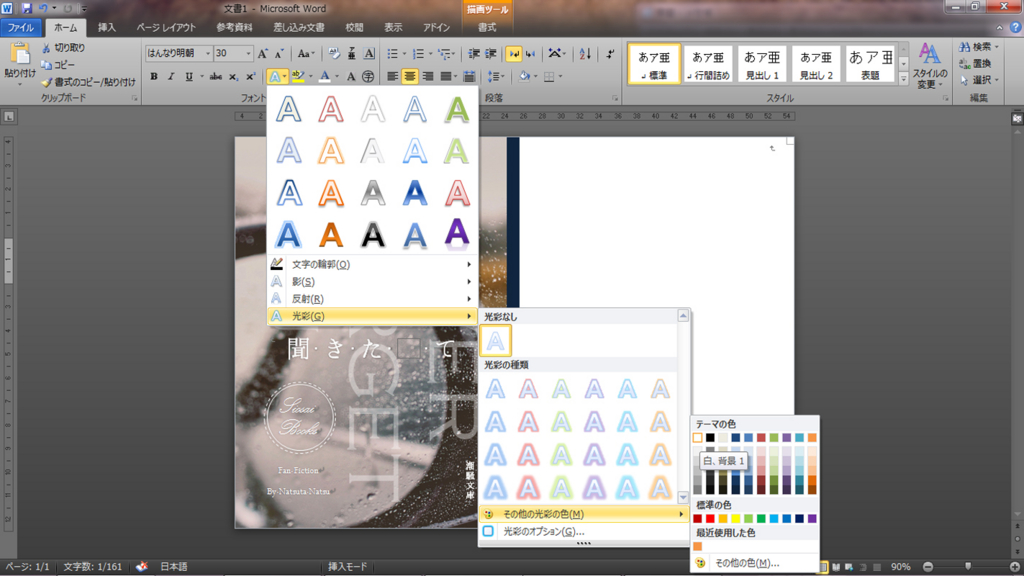Click the font color A icon

tap(325, 76)
